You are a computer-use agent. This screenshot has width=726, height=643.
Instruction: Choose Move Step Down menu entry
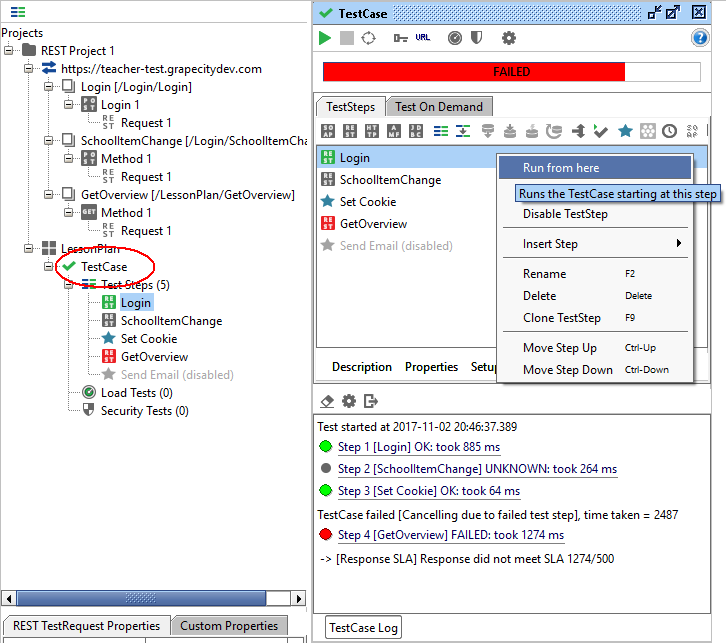pyautogui.click(x=595, y=370)
